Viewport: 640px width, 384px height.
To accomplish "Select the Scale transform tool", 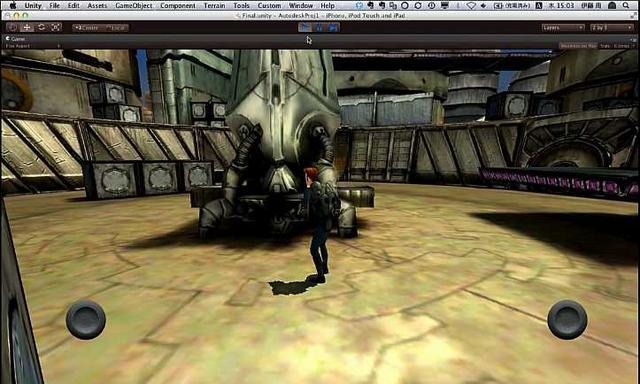I will point(56,27).
